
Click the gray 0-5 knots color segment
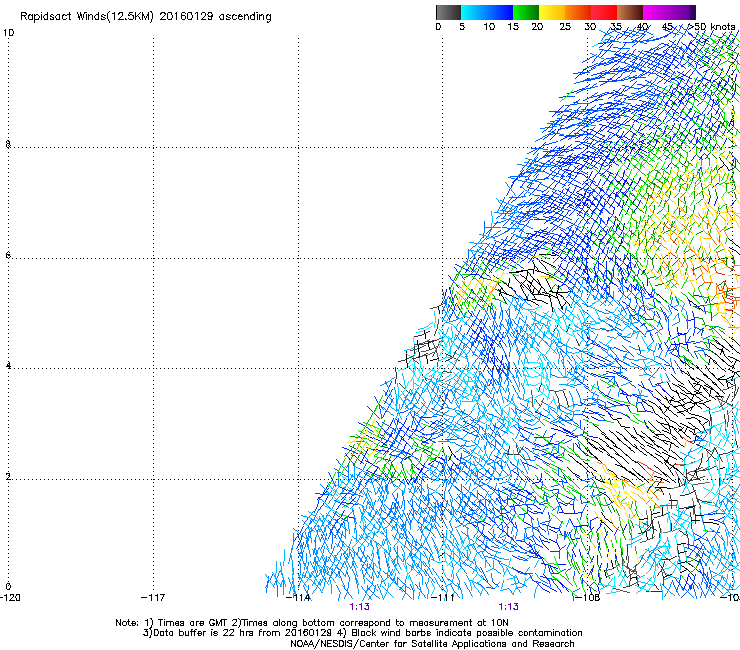(x=448, y=12)
